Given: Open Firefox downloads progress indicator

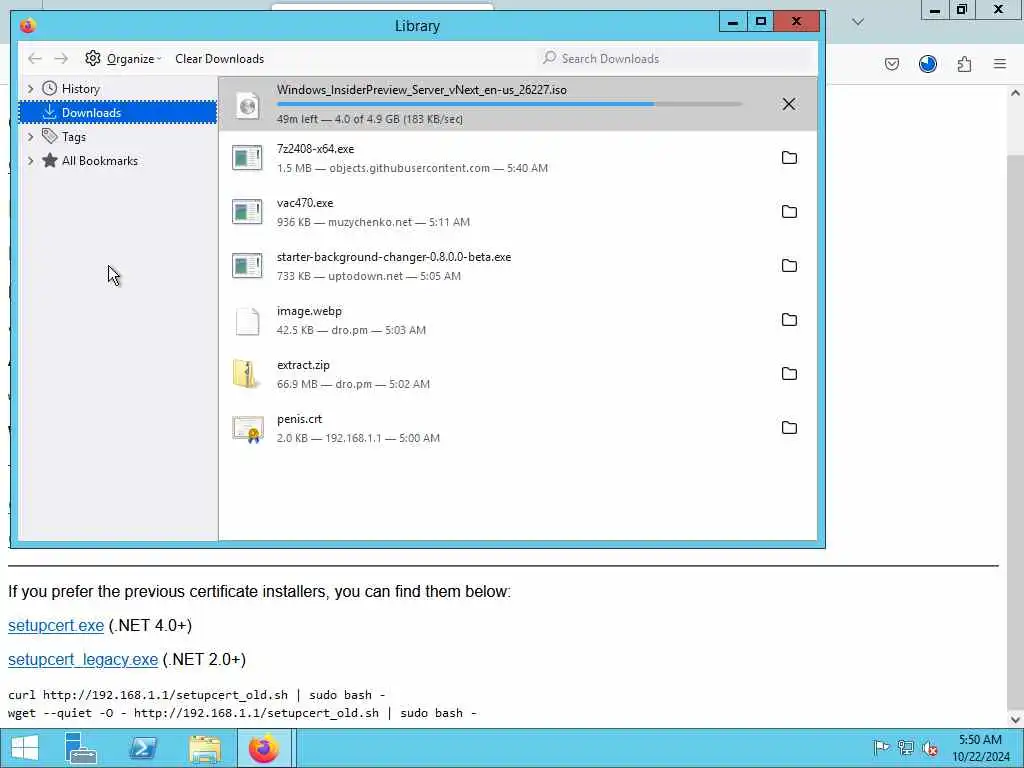Looking at the screenshot, I should pos(928,64).
